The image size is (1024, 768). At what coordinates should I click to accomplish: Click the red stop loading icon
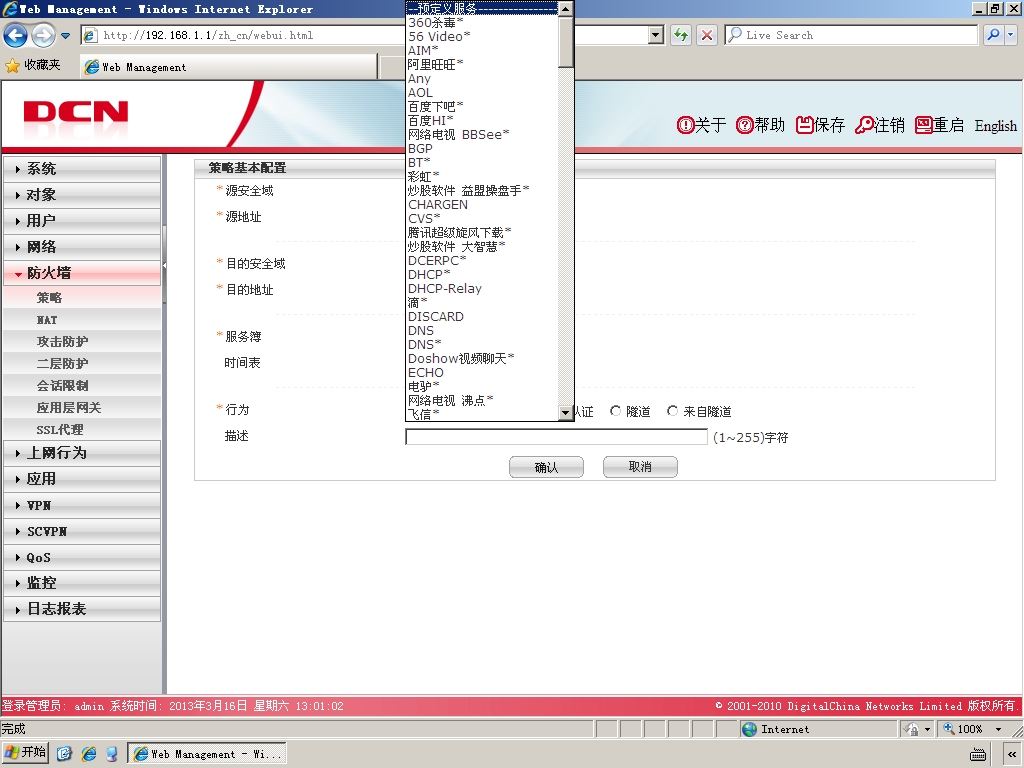tap(707, 35)
